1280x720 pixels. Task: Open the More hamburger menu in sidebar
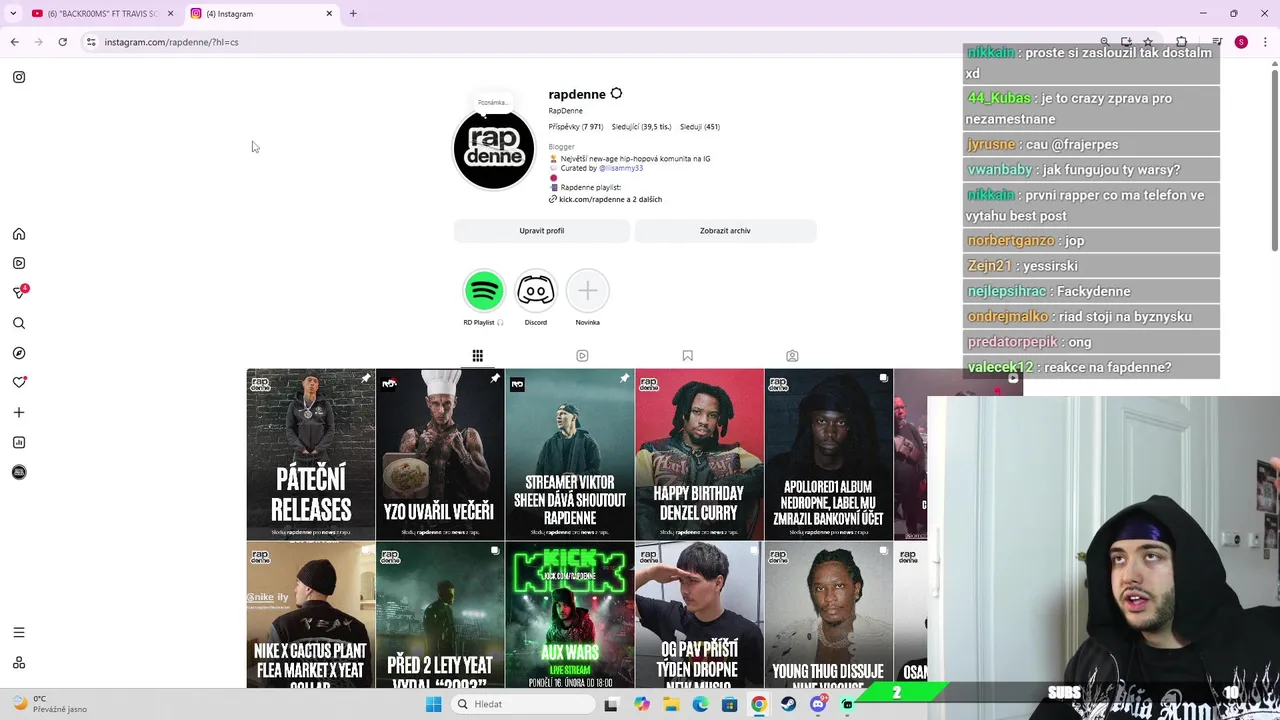19,632
